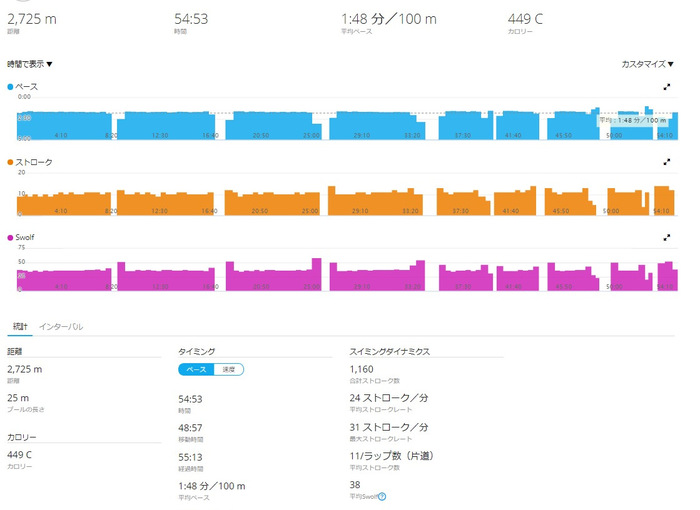Switch to the インターバル tab

tap(61, 326)
